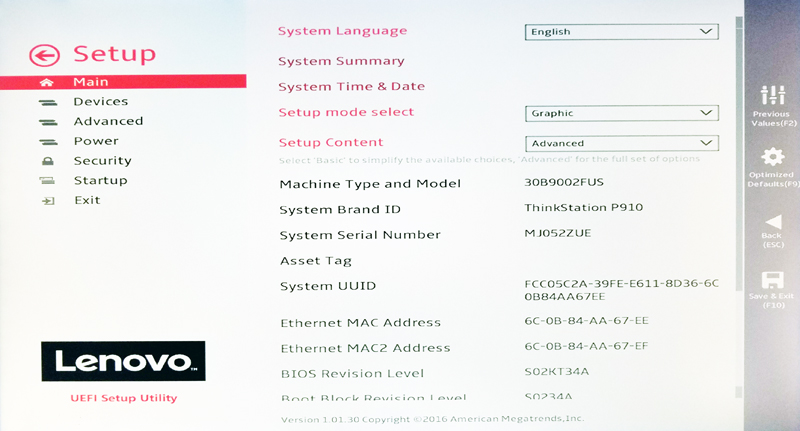
Task: Select the Asset Tag field
Action: (x=315, y=261)
